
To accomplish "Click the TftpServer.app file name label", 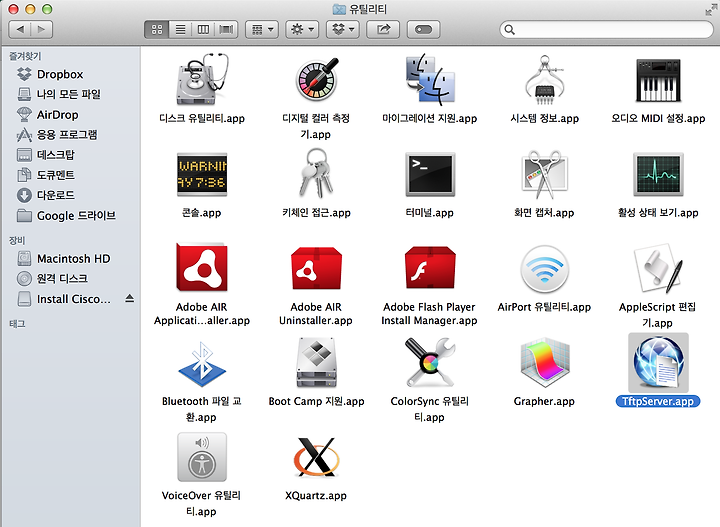I will coord(658,401).
